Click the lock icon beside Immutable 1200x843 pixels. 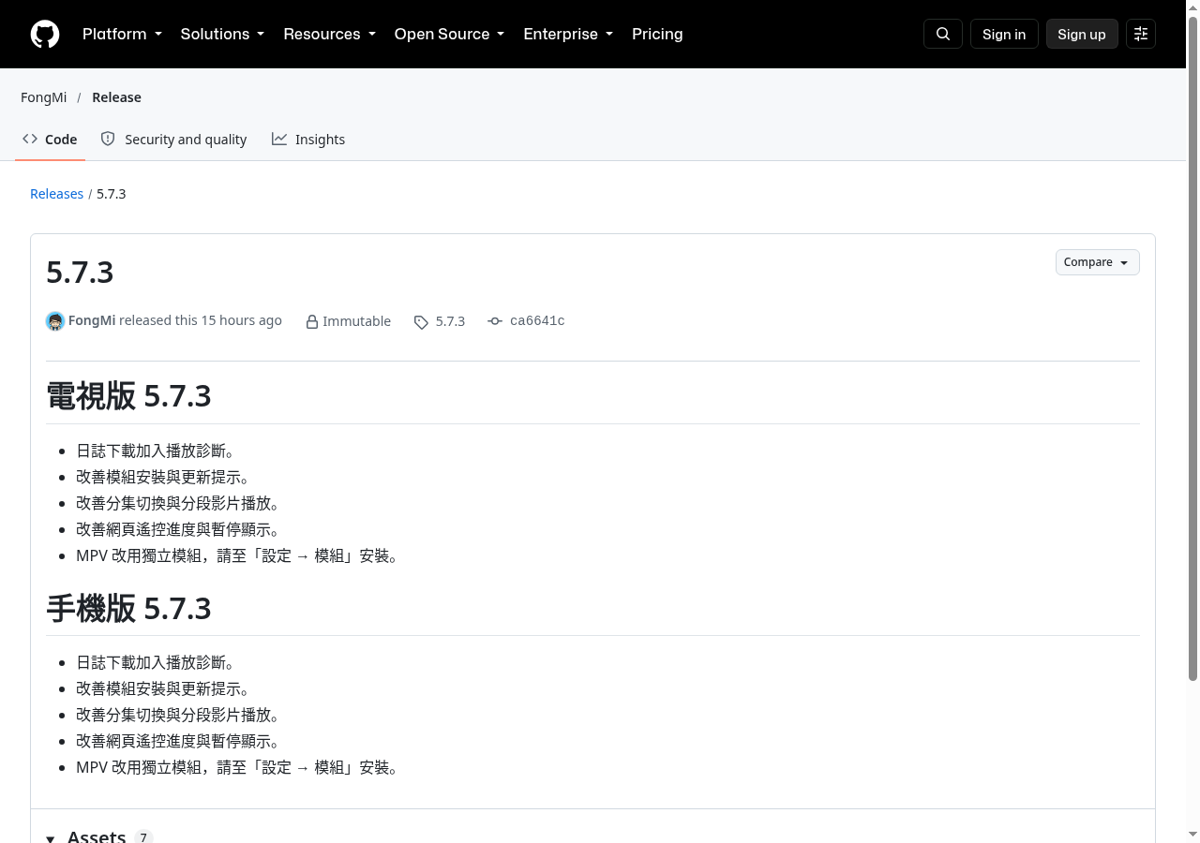pos(312,322)
